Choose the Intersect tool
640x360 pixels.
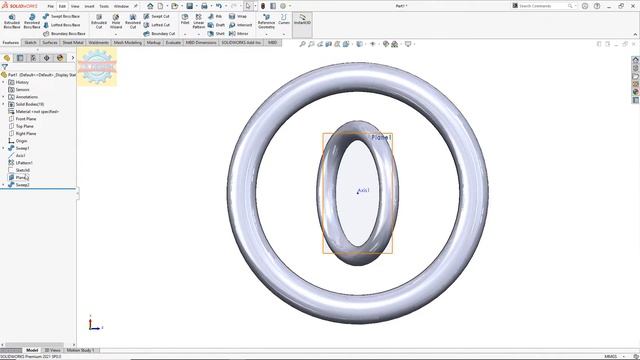click(x=239, y=25)
